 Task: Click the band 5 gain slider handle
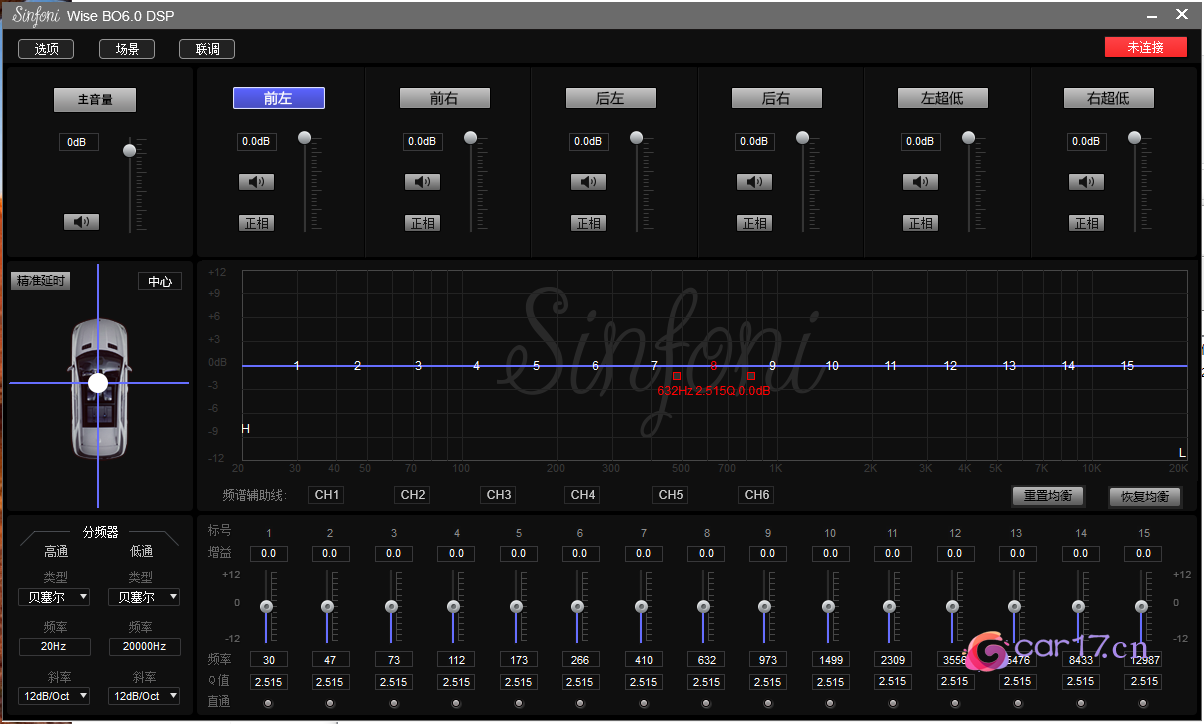click(517, 607)
